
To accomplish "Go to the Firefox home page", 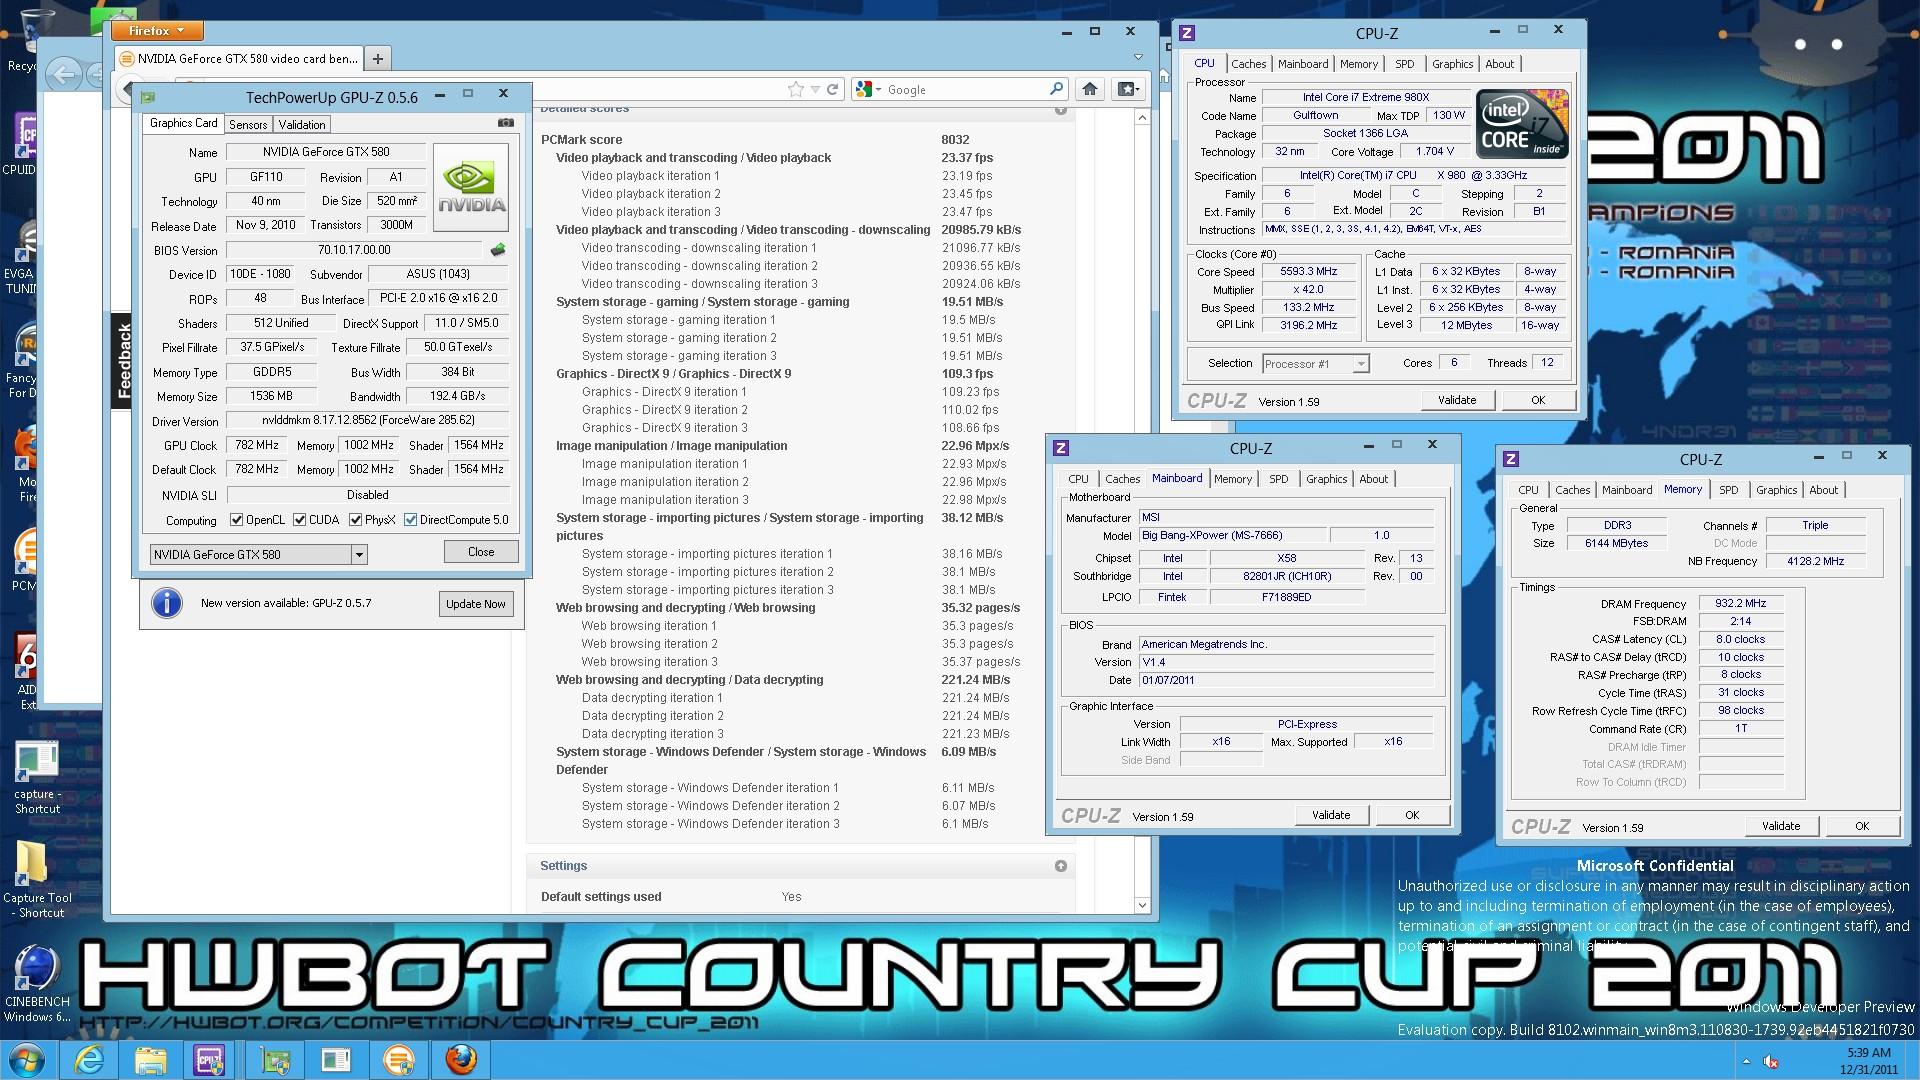I will pyautogui.click(x=1090, y=89).
